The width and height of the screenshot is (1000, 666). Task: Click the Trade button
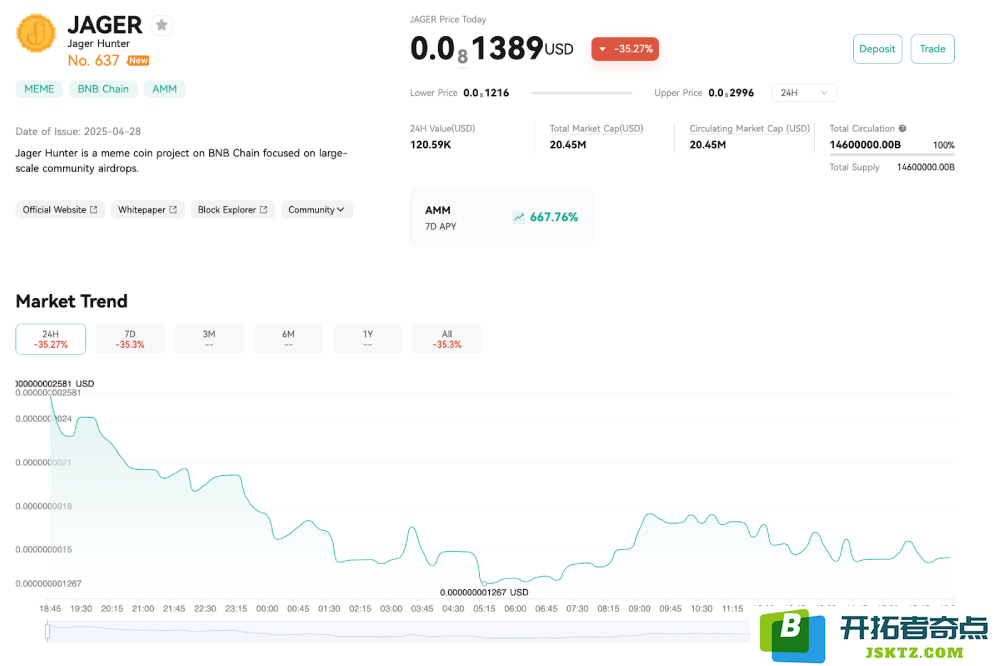(932, 49)
